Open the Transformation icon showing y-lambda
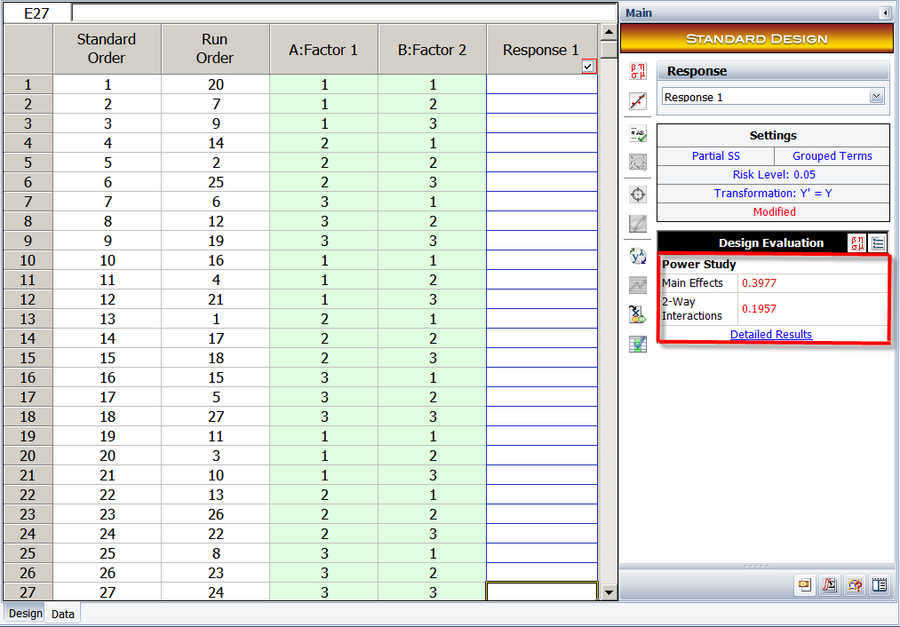 click(637, 255)
